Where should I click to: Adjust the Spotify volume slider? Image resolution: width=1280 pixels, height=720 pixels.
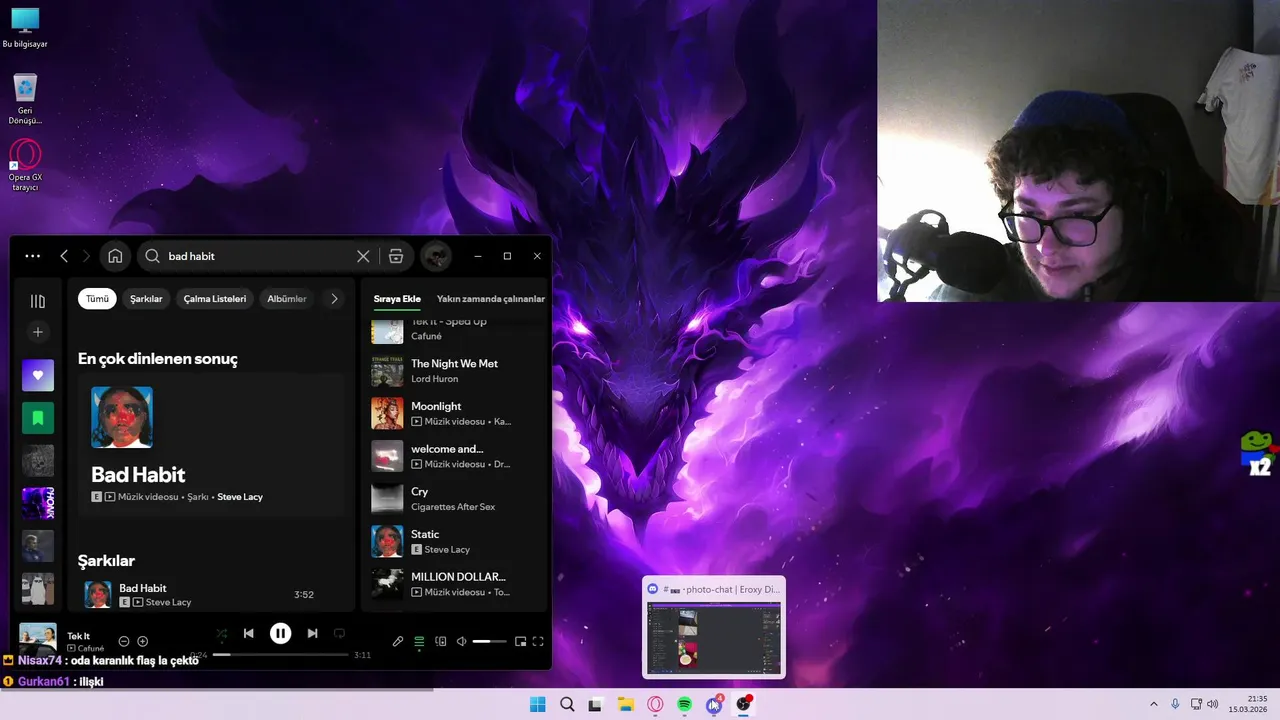tap(489, 641)
